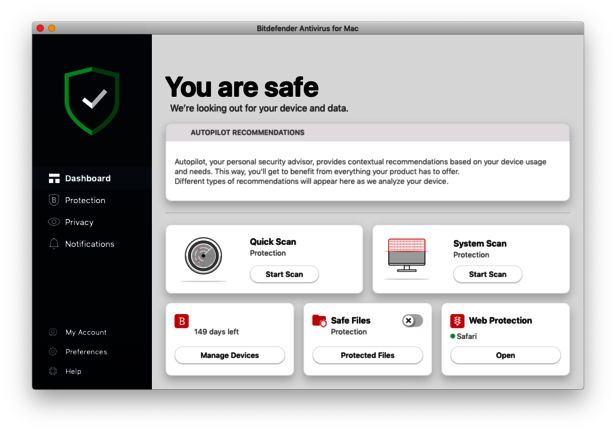
Task: Click the System Scan monitor icon
Action: tap(407, 255)
